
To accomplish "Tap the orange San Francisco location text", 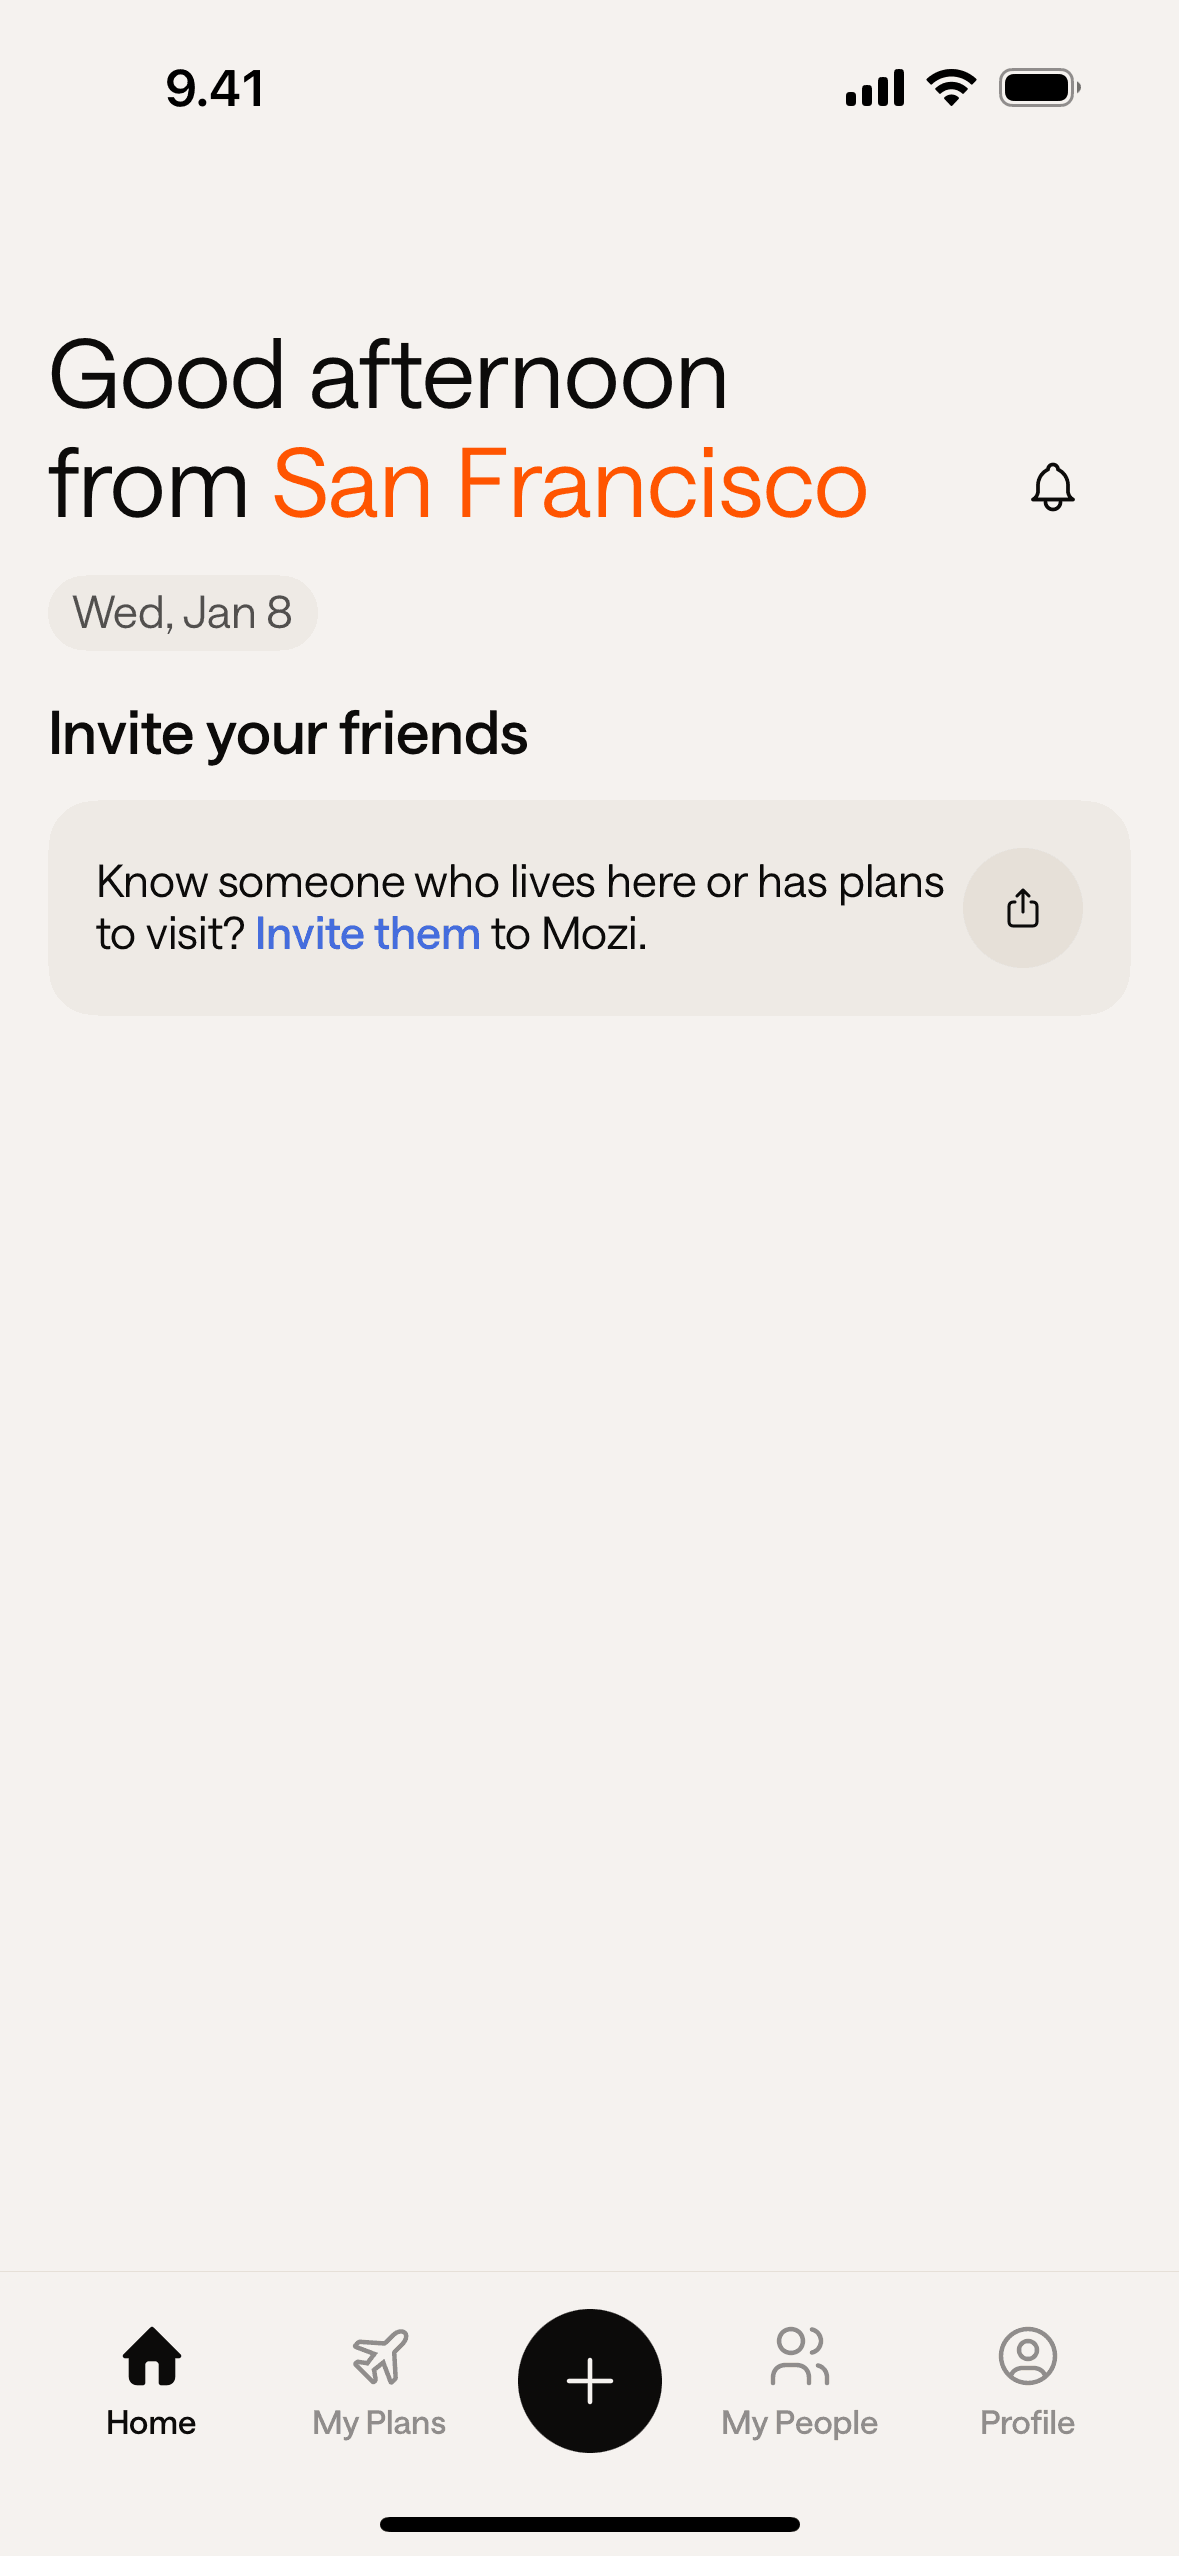I will point(570,485).
